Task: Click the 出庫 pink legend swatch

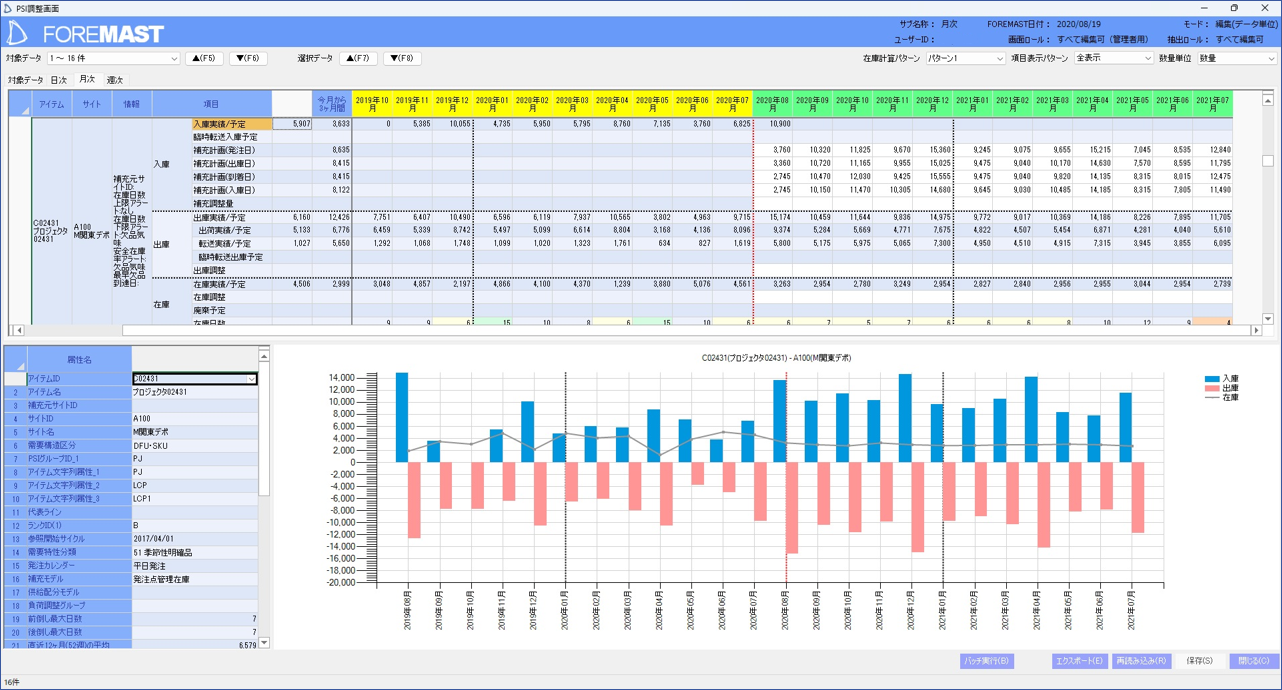Action: tap(1212, 388)
